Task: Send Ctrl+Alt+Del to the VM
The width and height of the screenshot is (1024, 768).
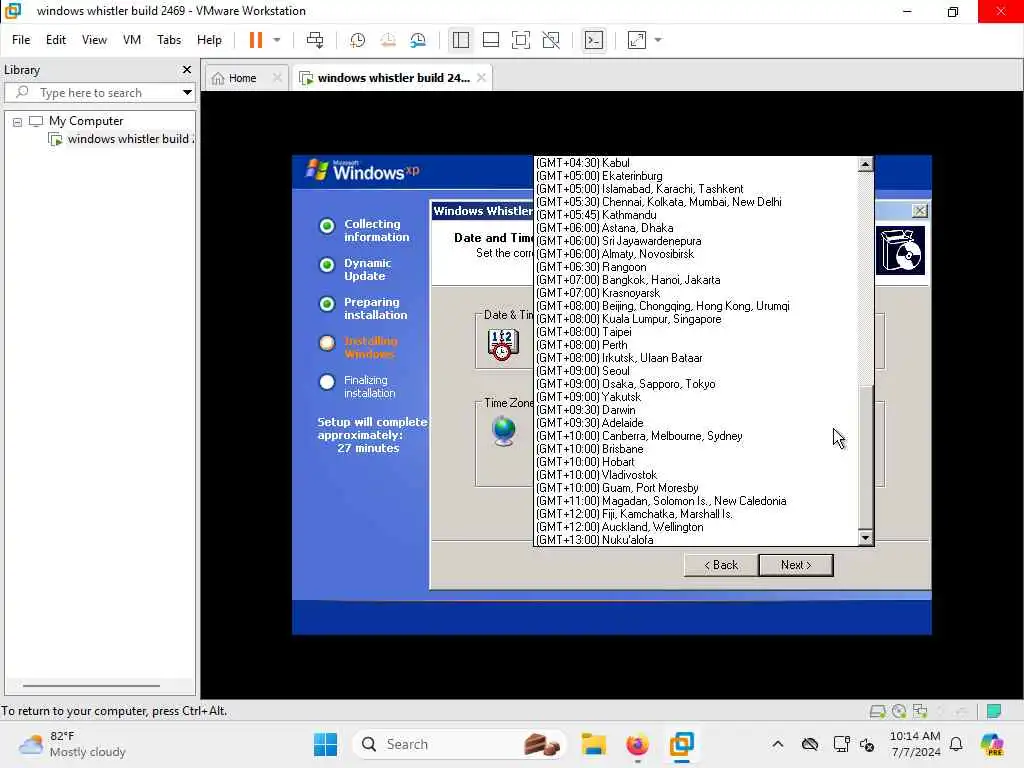Action: click(x=315, y=40)
